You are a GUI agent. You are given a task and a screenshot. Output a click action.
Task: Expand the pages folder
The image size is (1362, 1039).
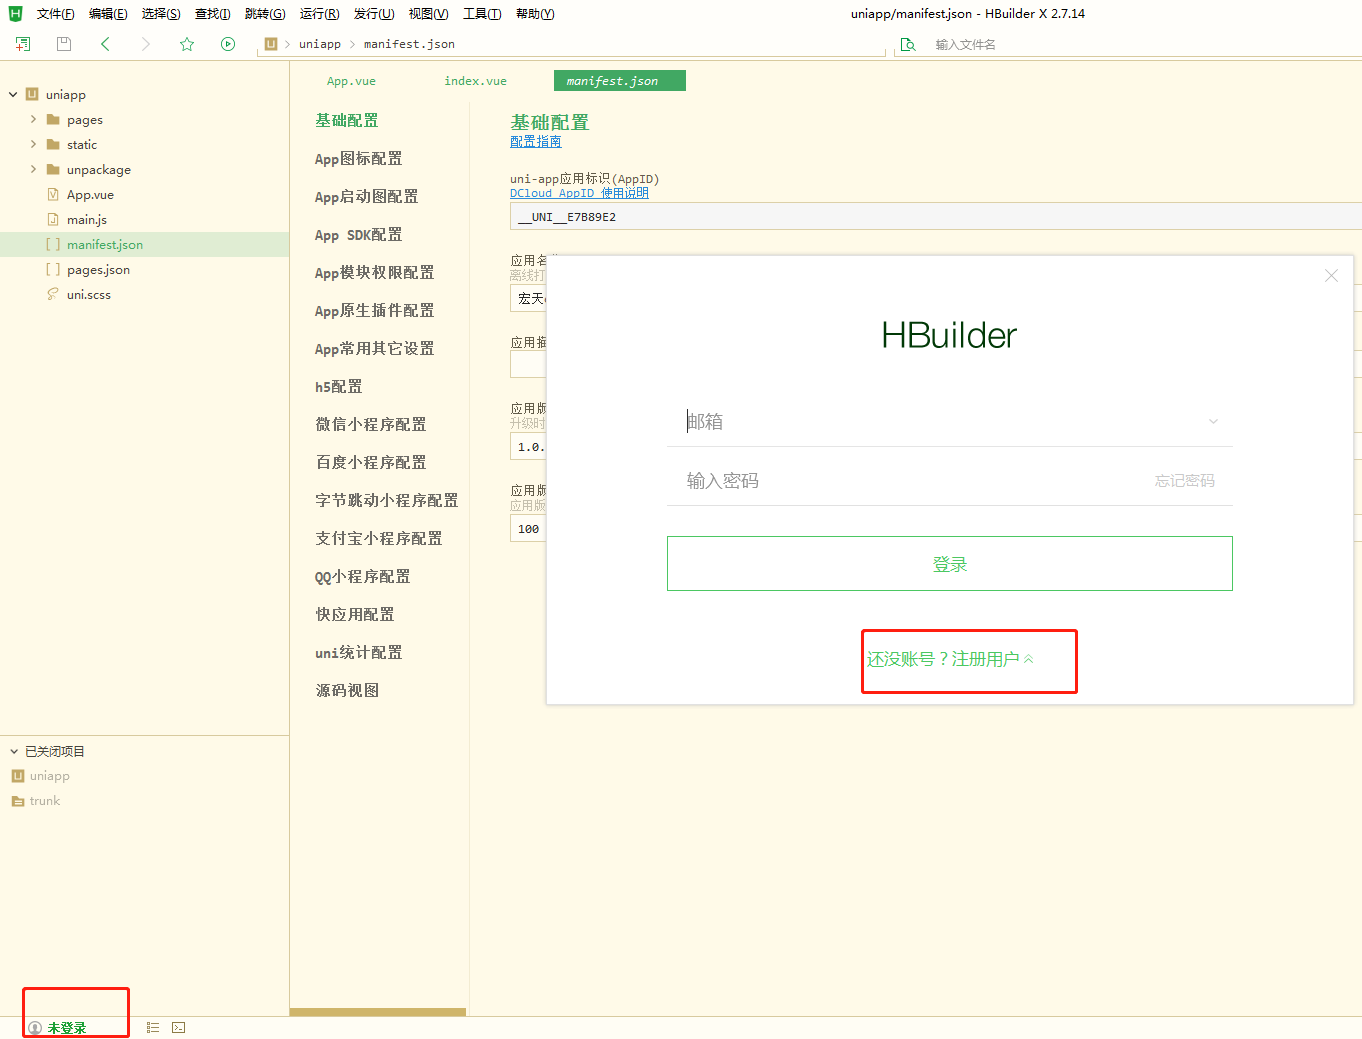click(33, 119)
